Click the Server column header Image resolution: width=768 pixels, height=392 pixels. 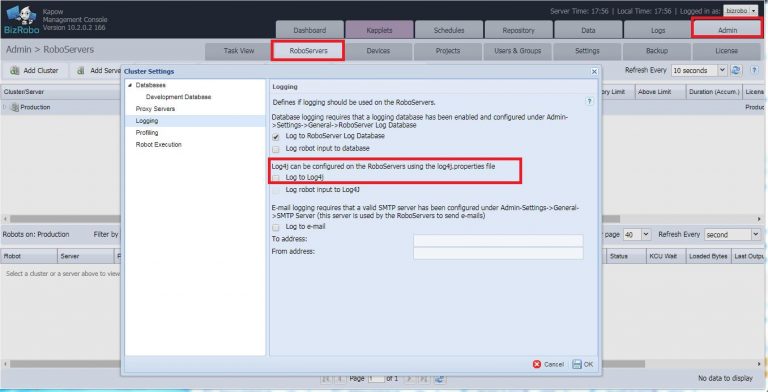point(85,256)
